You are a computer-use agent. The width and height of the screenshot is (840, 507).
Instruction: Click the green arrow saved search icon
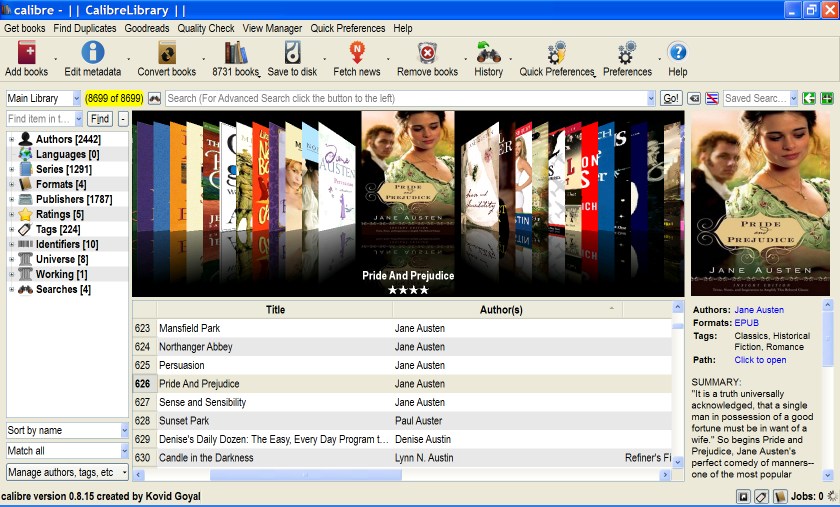tap(809, 99)
